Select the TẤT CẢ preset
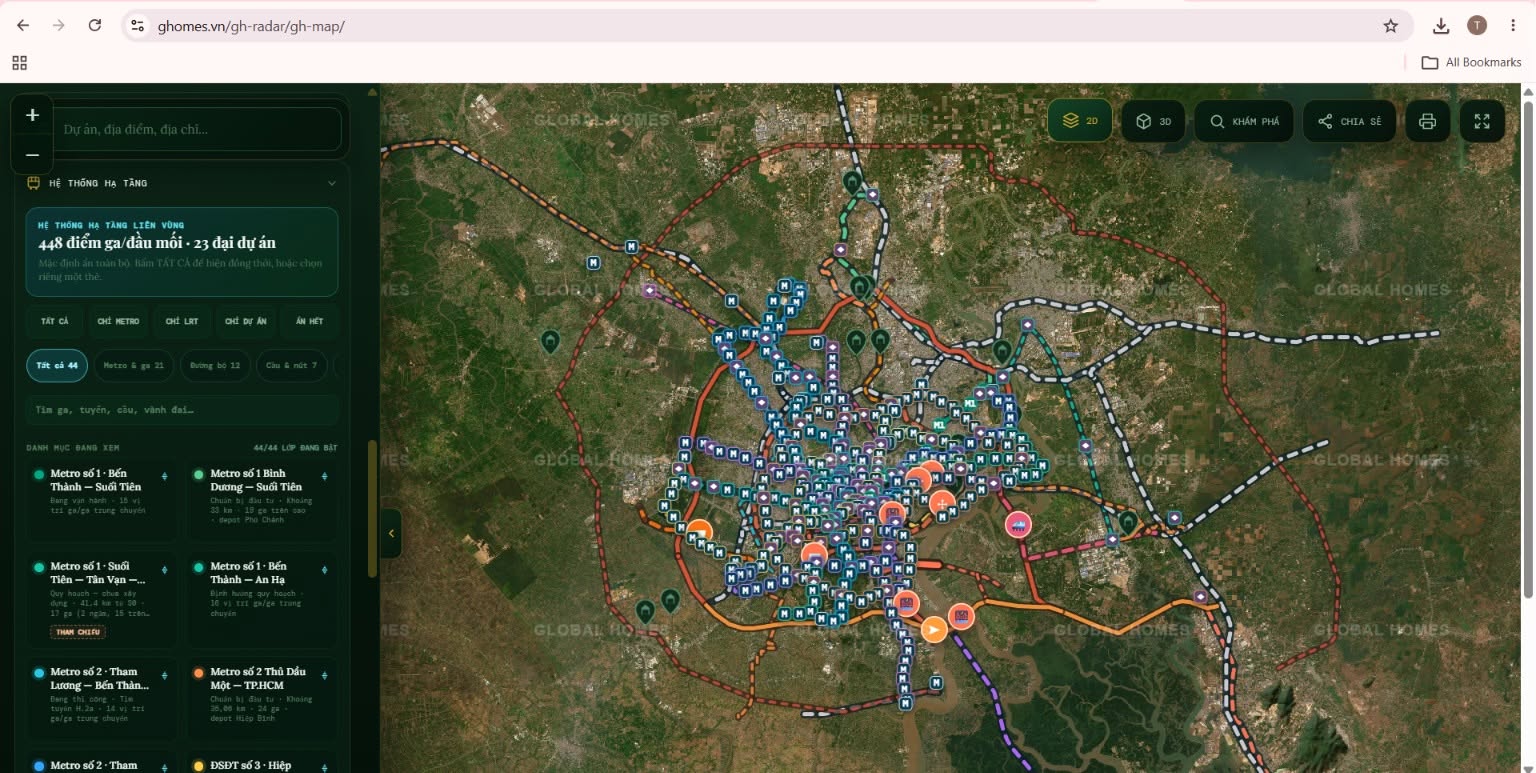 [x=55, y=321]
